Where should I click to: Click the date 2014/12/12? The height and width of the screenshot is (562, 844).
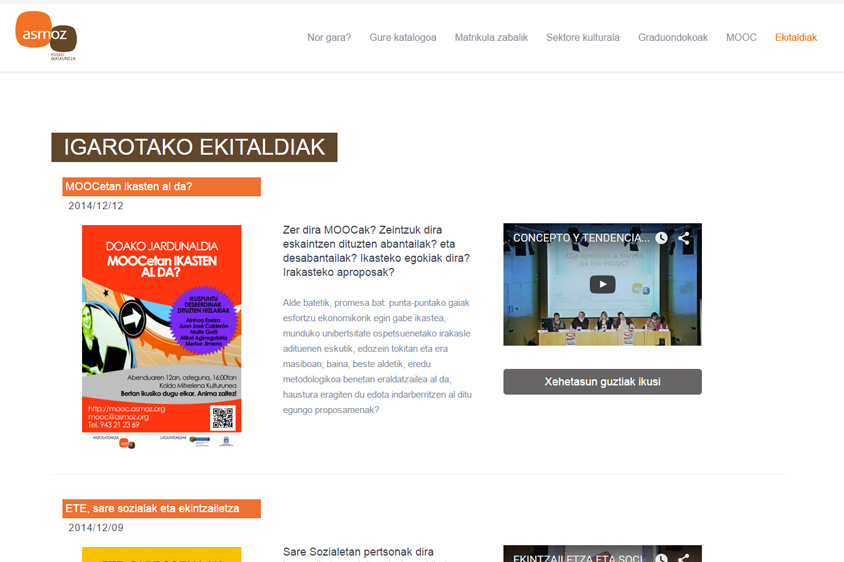[x=96, y=206]
